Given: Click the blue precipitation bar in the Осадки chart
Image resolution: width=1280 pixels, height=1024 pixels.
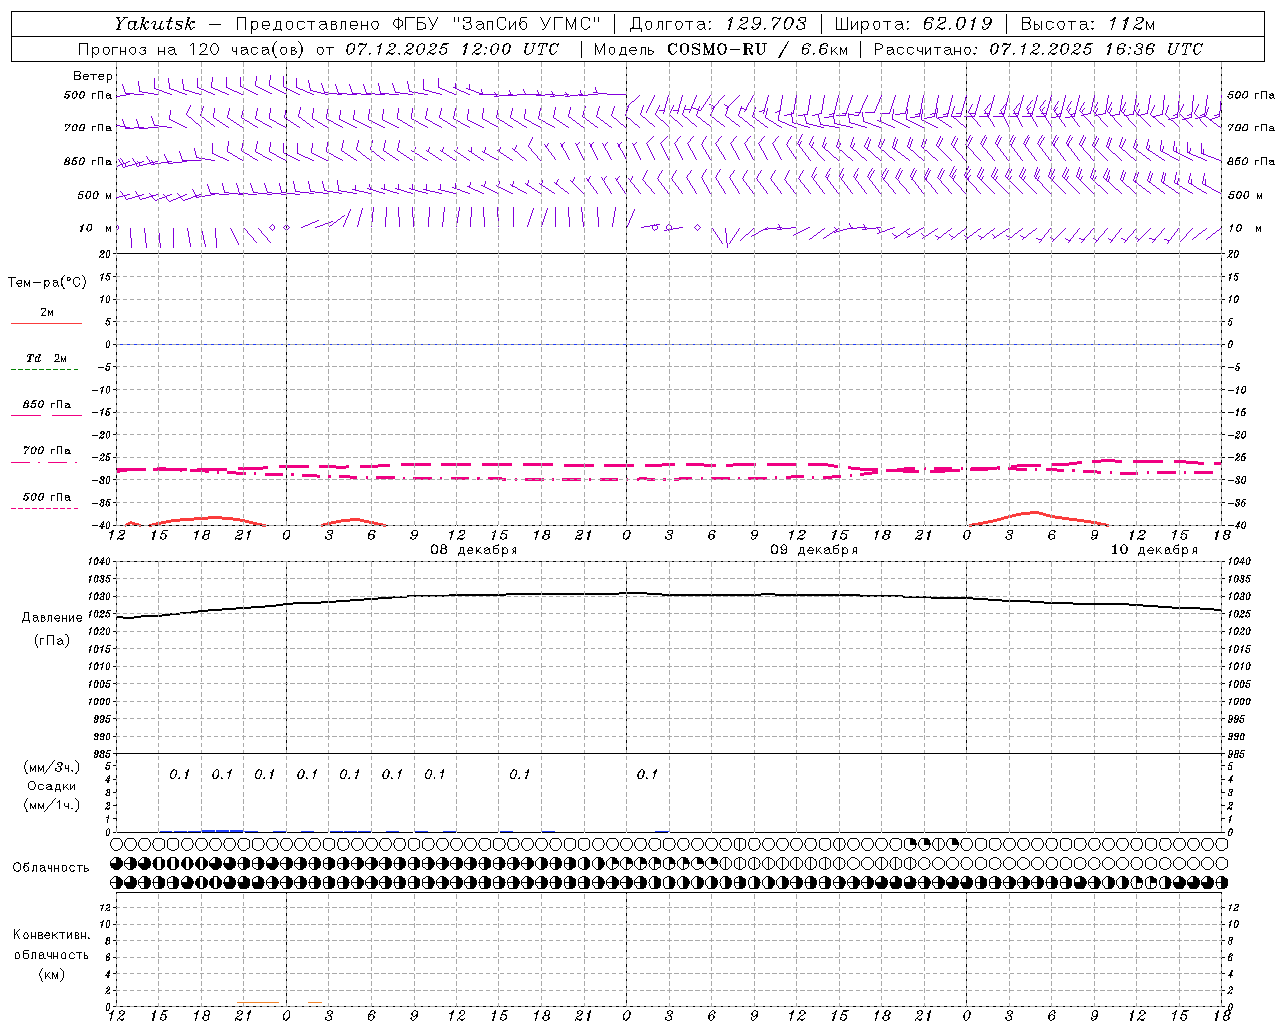Looking at the screenshot, I should [x=222, y=830].
